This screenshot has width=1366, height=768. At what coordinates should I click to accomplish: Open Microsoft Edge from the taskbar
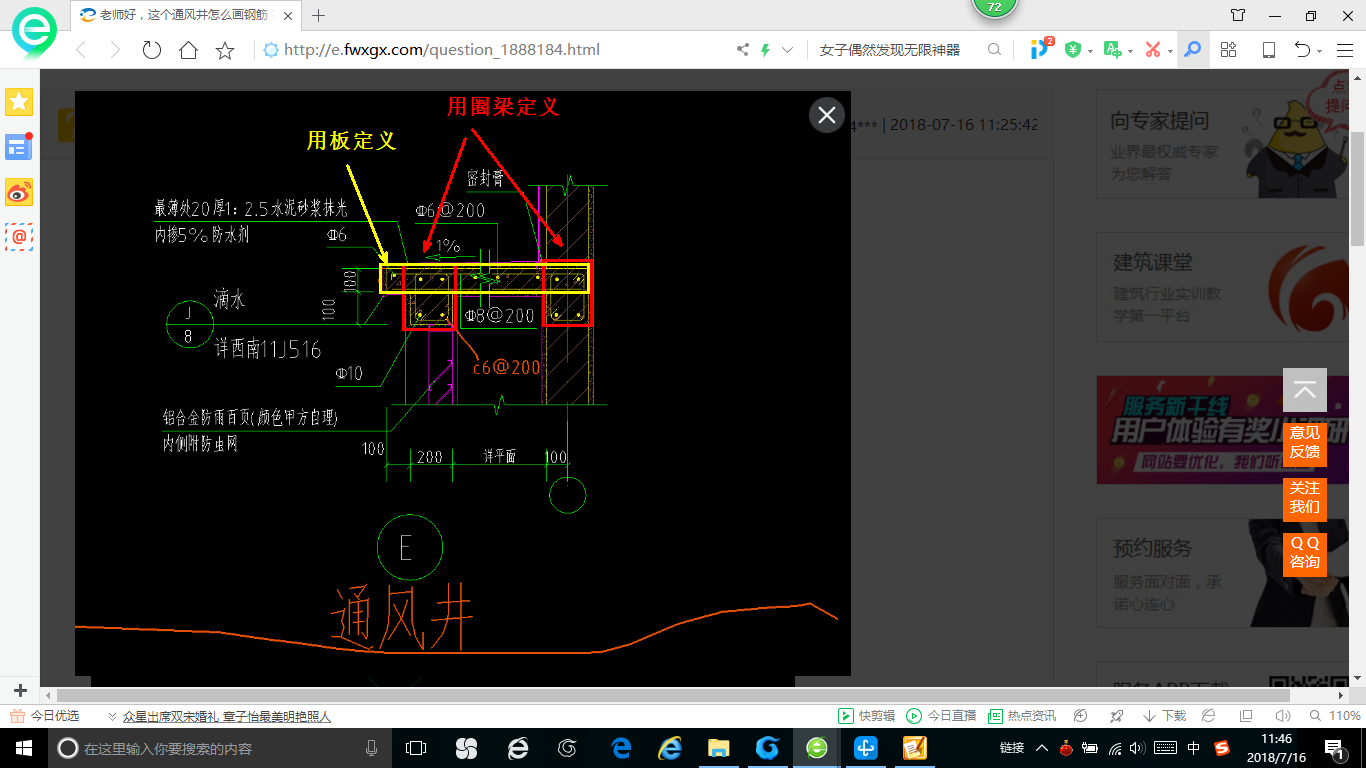click(621, 748)
